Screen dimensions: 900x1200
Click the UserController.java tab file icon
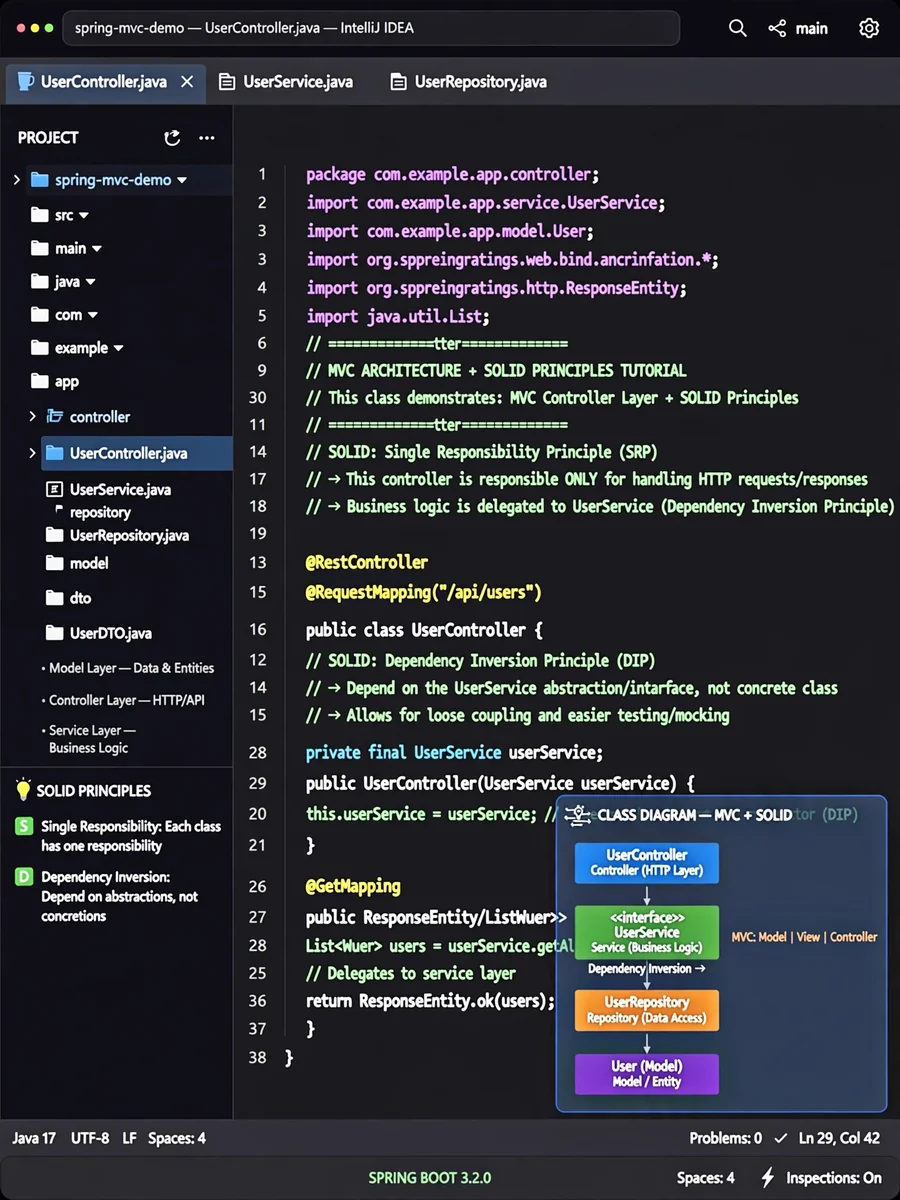pos(26,81)
